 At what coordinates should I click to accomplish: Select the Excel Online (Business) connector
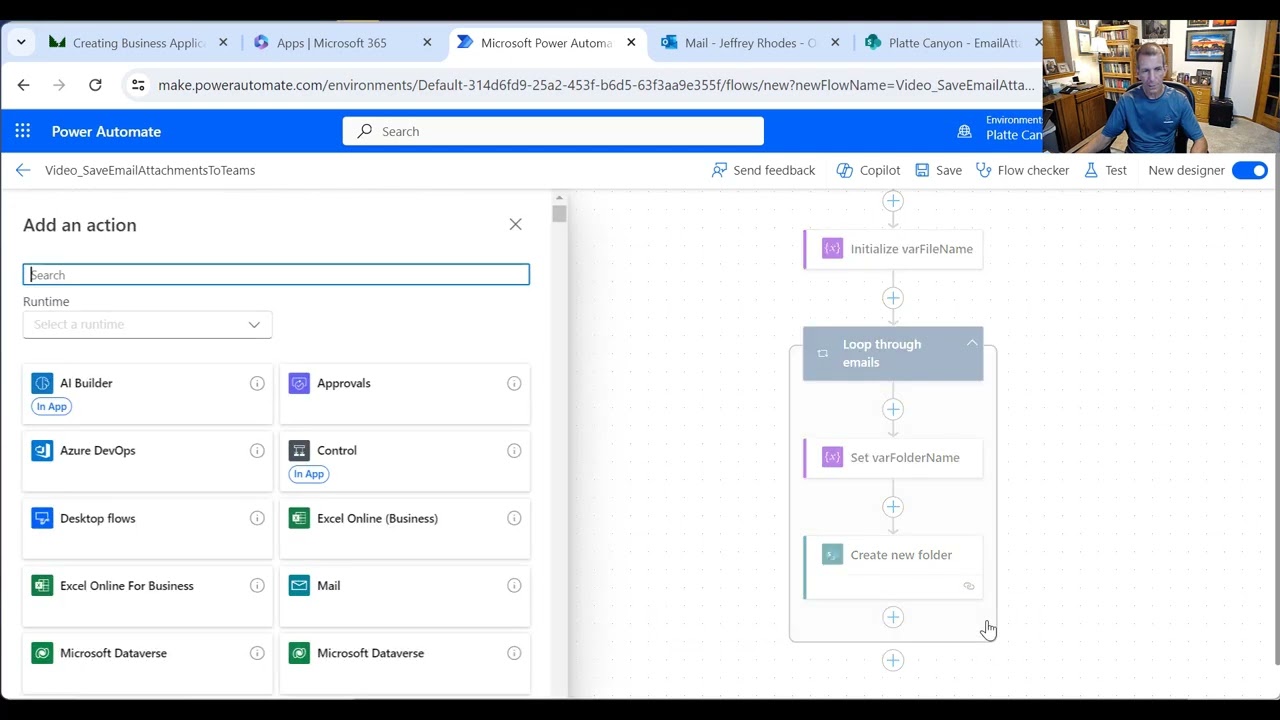coord(405,529)
